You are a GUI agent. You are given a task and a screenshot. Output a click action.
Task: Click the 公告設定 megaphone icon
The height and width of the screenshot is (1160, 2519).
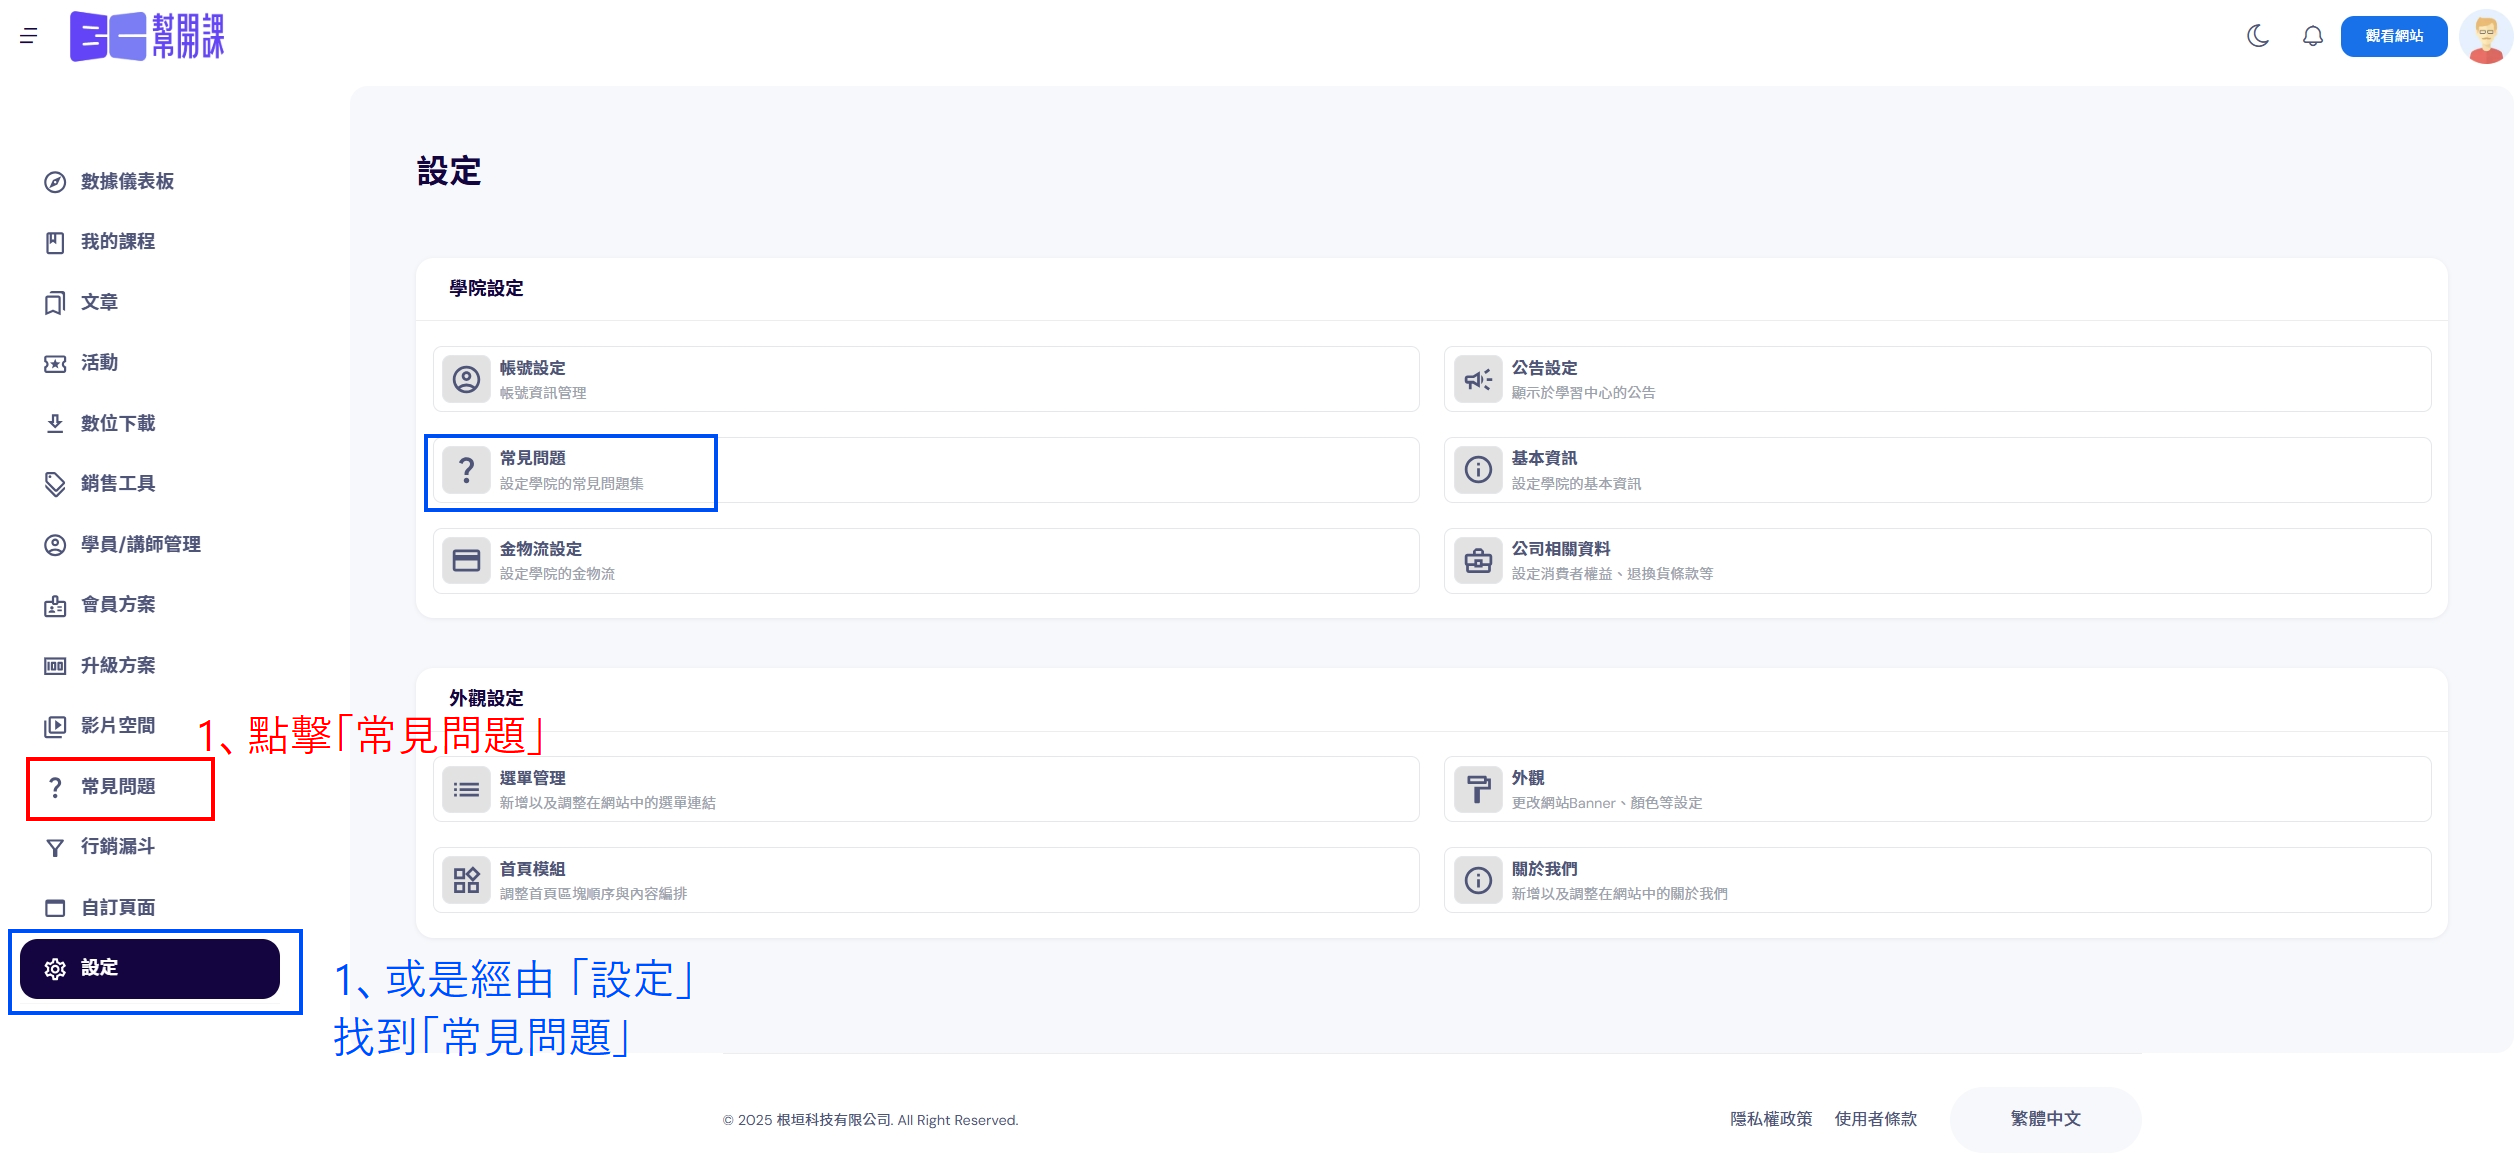(1478, 379)
